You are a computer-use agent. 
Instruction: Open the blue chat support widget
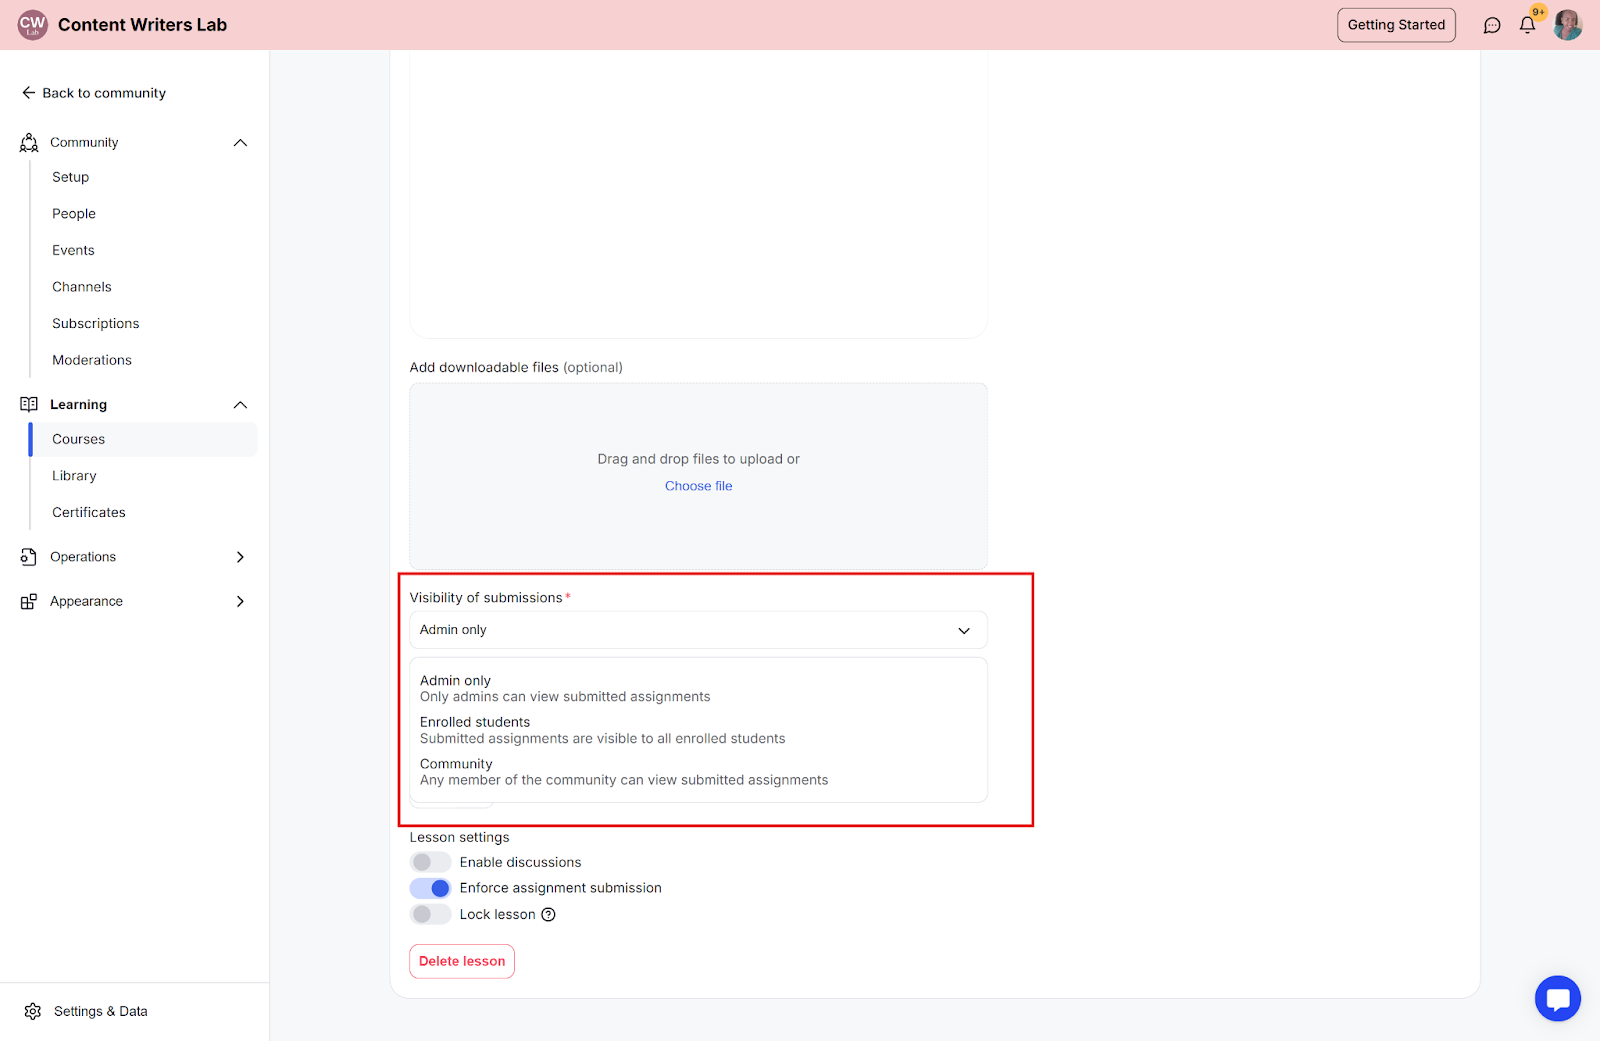[x=1557, y=998]
